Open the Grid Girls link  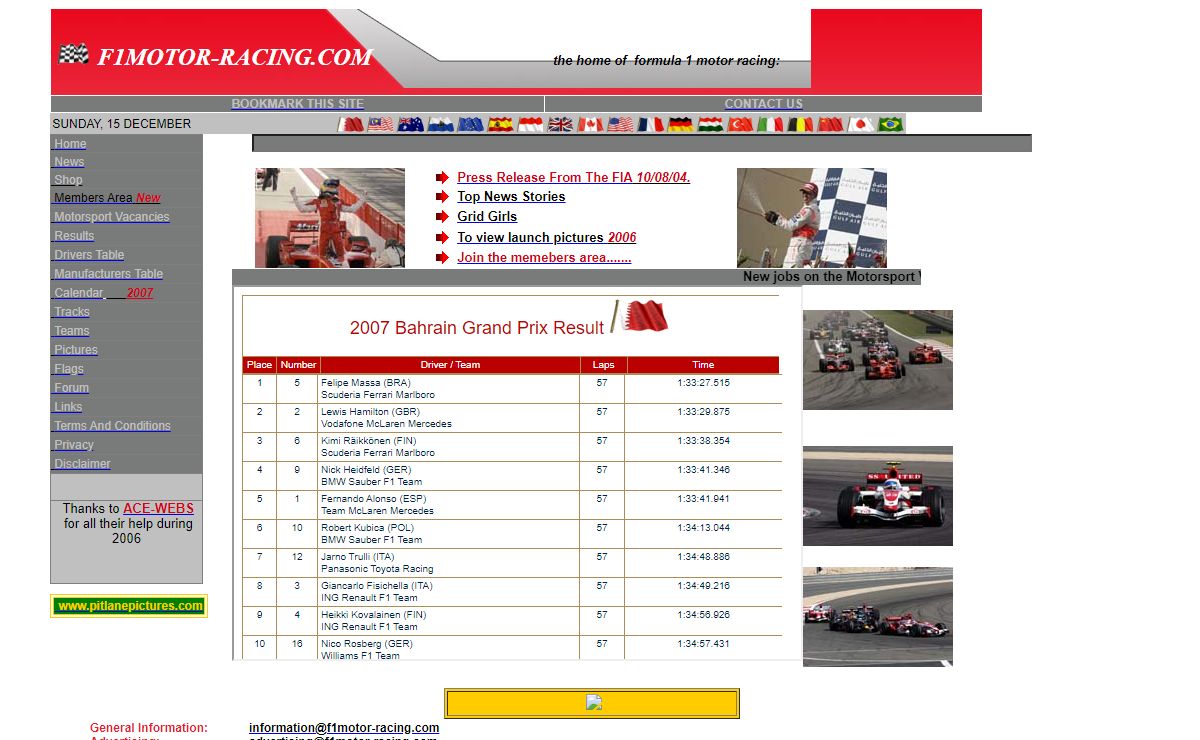tap(487, 217)
